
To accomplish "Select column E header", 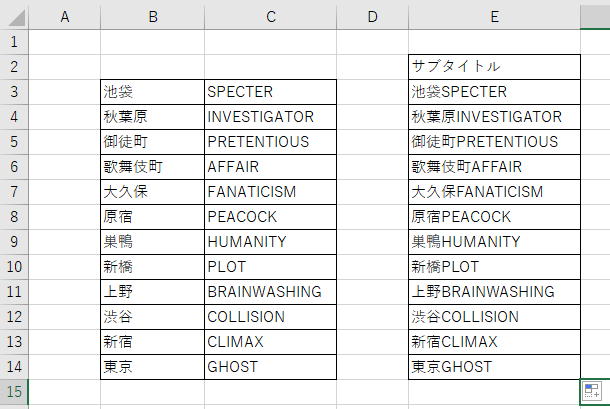I will 494,16.
